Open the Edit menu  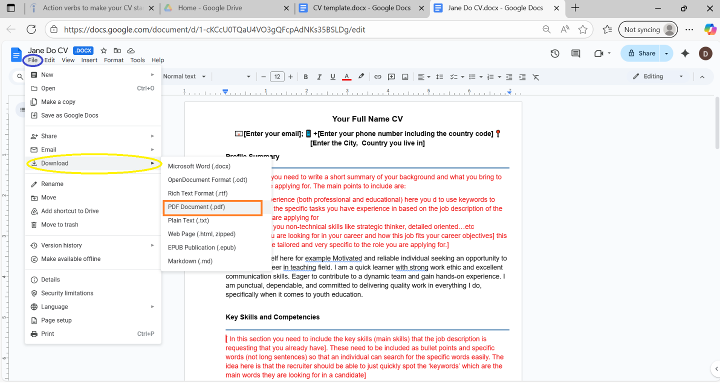click(50, 60)
